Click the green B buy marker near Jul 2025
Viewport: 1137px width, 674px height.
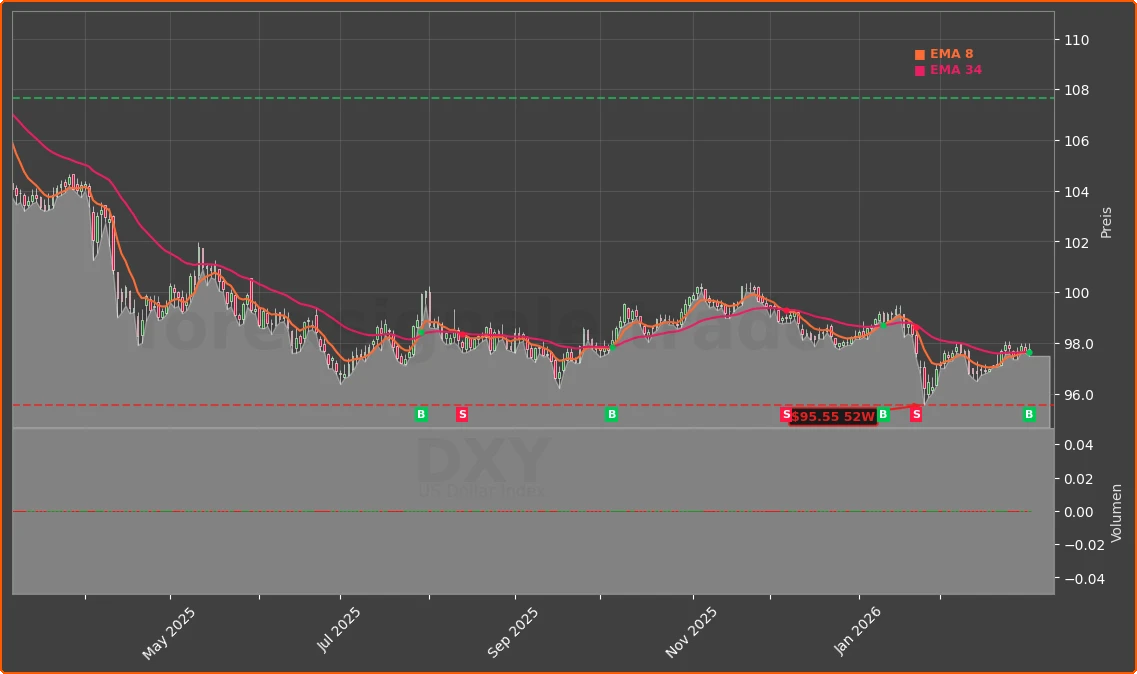click(421, 414)
